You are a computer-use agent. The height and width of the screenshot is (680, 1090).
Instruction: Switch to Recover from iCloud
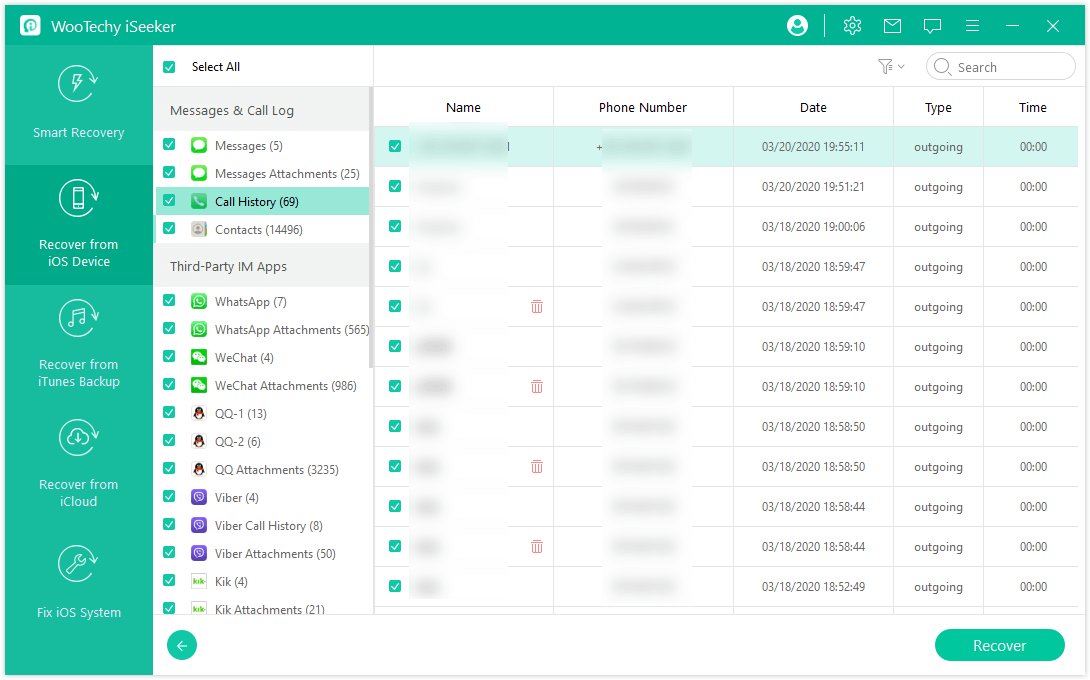[x=78, y=465]
